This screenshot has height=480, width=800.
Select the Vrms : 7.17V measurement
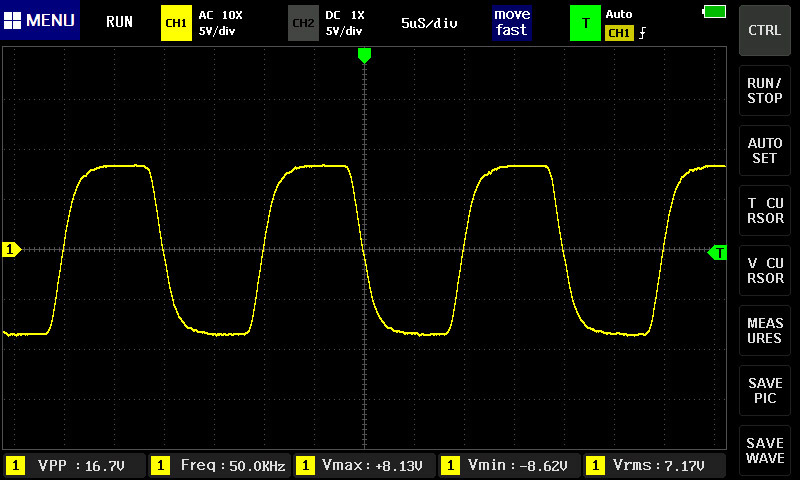click(x=654, y=465)
